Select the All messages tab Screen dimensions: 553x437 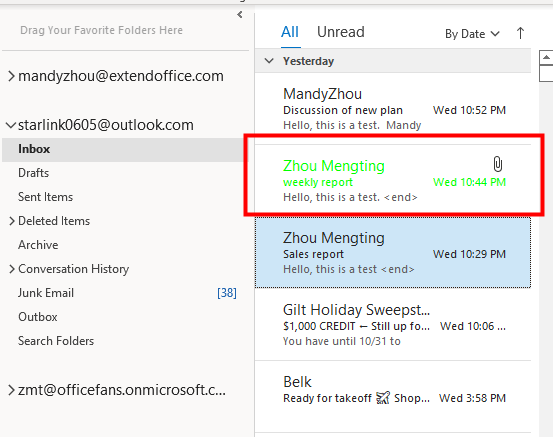[x=290, y=32]
